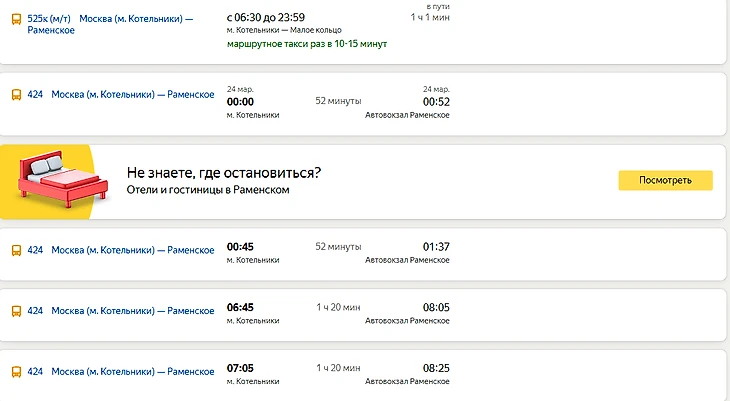Click the bus icon beside the 06:45 departure
The height and width of the screenshot is (401, 730).
pos(16,311)
